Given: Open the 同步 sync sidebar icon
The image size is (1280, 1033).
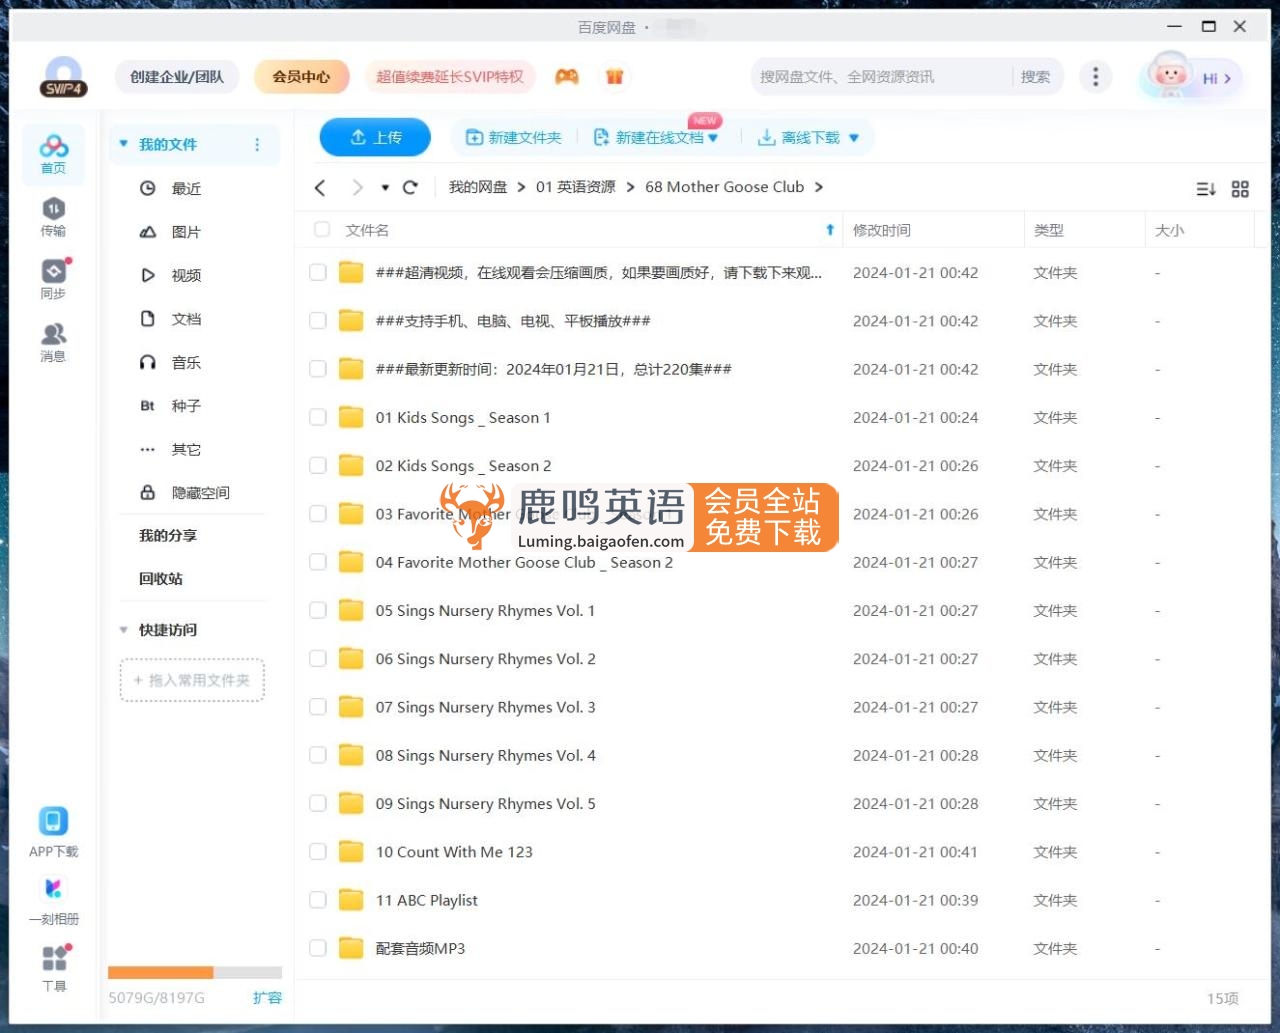Looking at the screenshot, I should click(54, 279).
